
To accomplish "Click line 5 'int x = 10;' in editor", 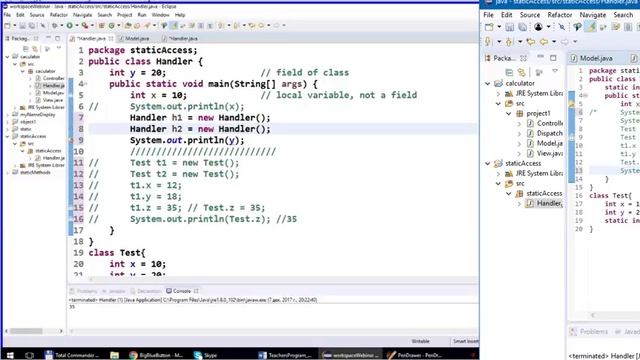I will point(158,95).
